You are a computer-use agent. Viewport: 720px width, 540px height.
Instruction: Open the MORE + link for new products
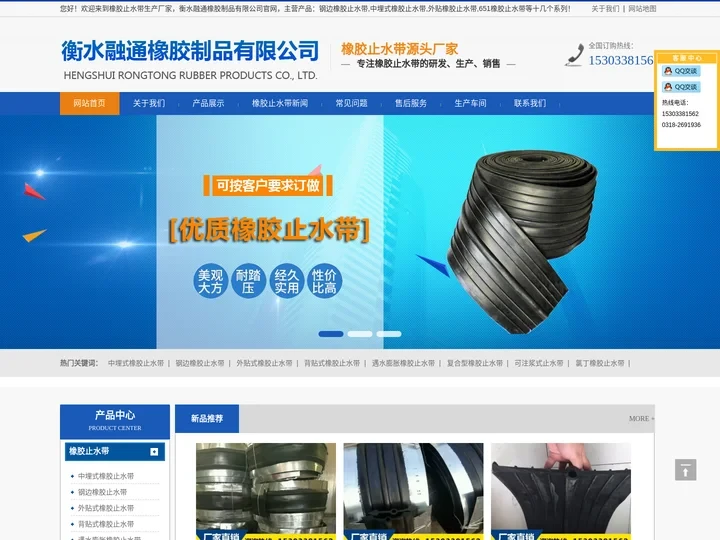(x=641, y=419)
